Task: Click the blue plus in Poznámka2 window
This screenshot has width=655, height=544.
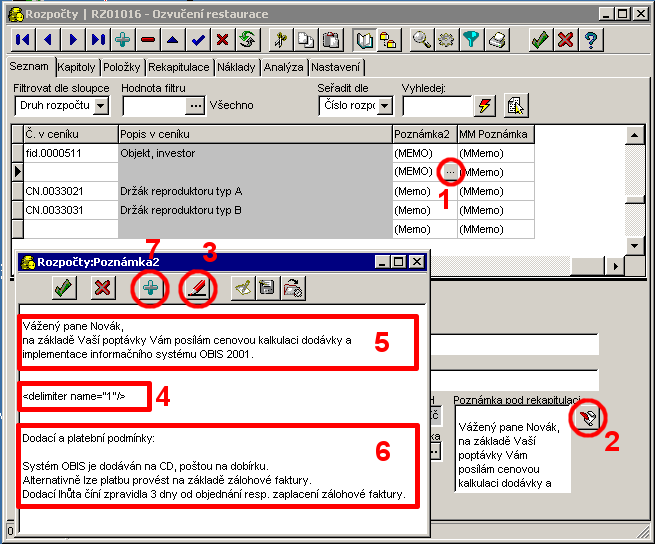Action: click(x=149, y=288)
